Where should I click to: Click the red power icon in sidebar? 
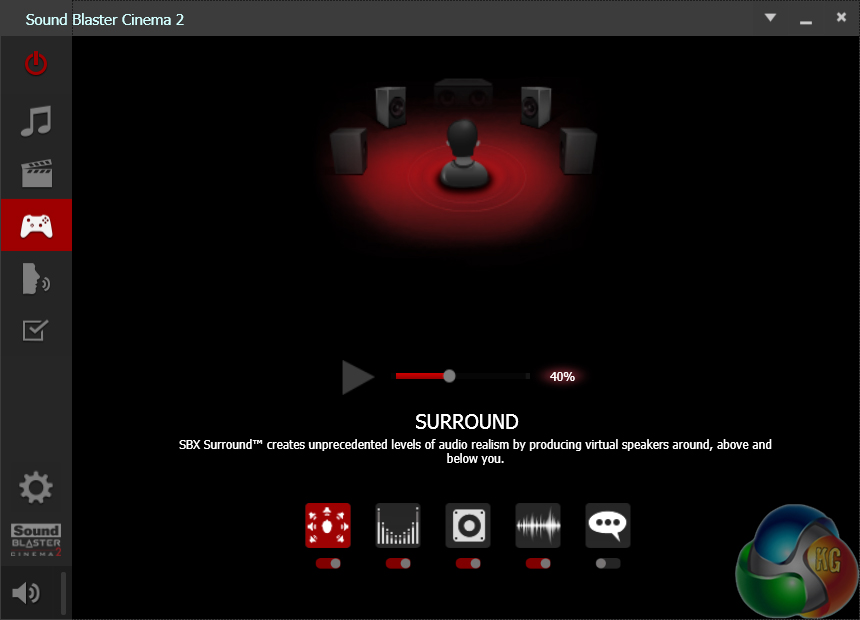(36, 63)
